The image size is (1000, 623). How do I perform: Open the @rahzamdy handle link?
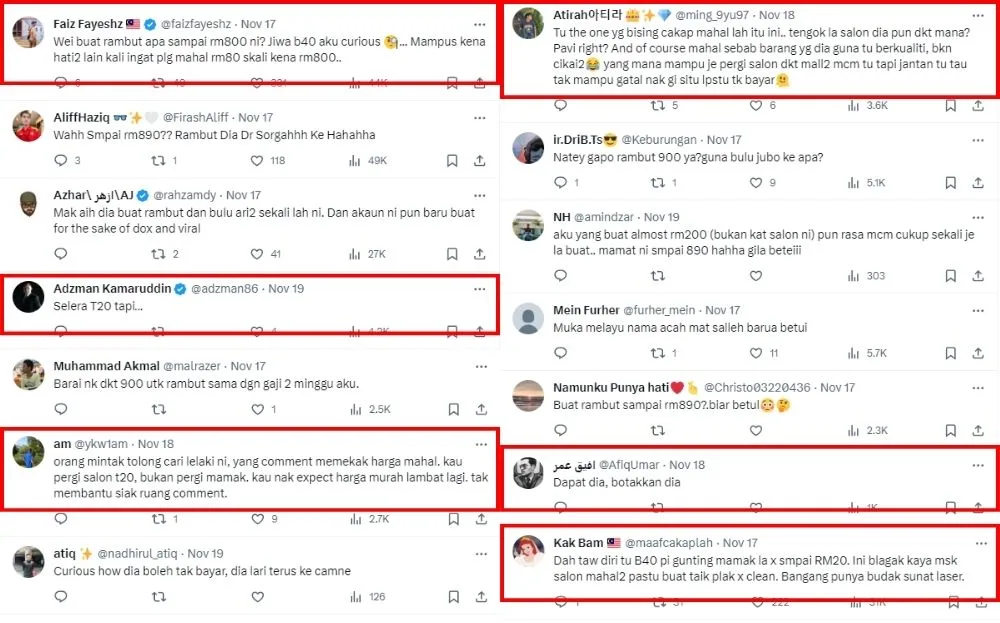185,195
